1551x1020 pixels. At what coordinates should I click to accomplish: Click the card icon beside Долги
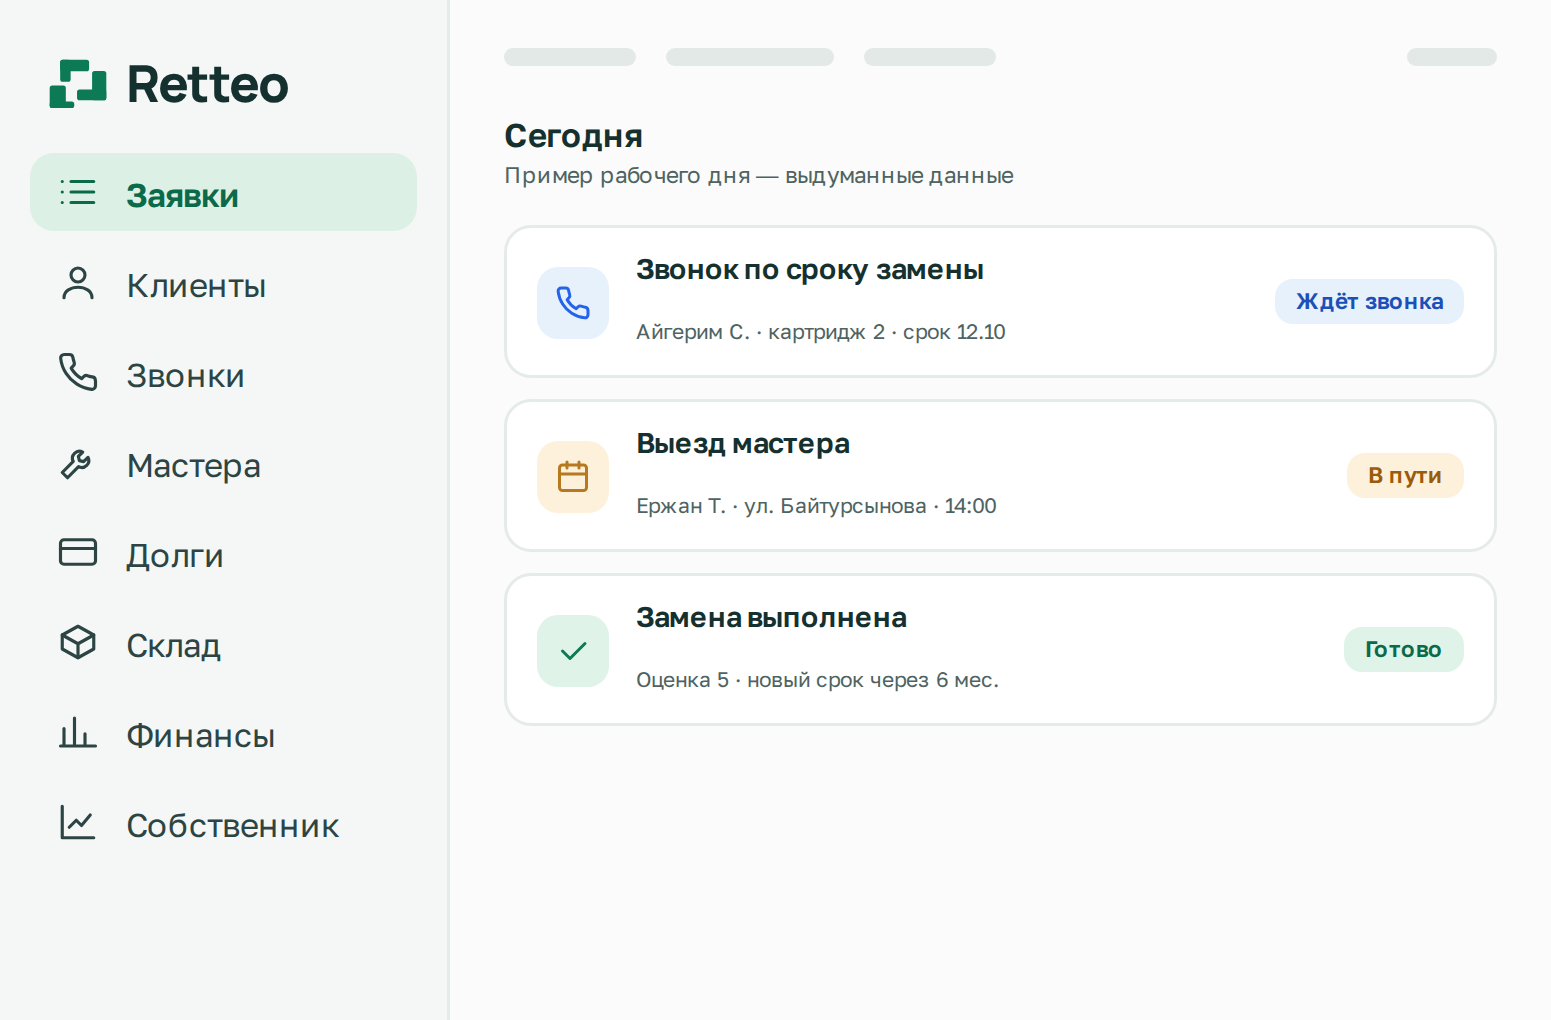point(78,552)
